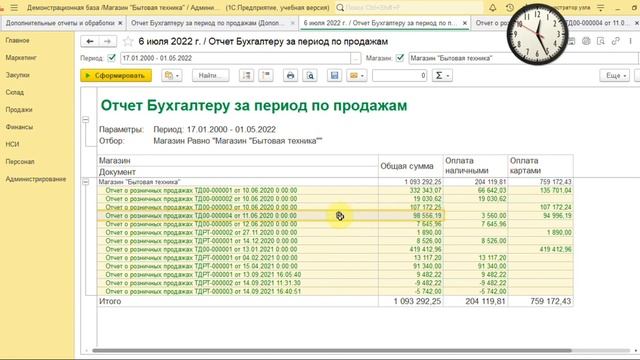Go forward with the right arrow
Viewport: 640px width, 360px height.
pos(107,41)
